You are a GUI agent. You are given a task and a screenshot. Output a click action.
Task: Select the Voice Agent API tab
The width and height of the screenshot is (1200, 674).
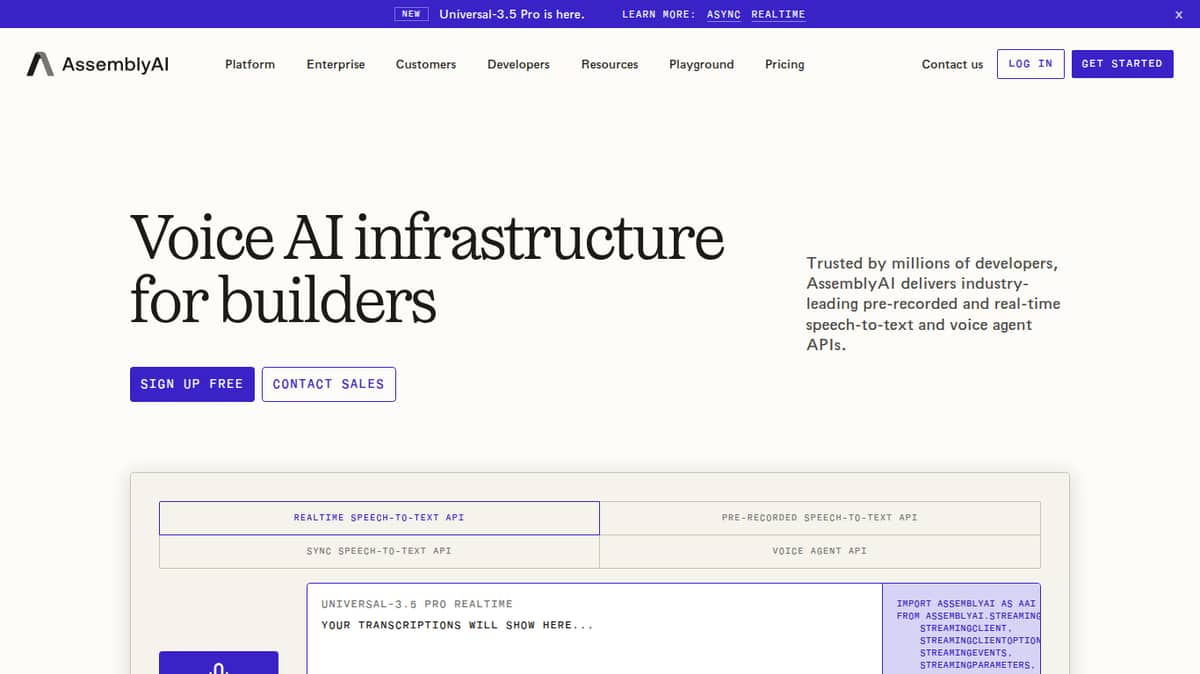coord(820,551)
